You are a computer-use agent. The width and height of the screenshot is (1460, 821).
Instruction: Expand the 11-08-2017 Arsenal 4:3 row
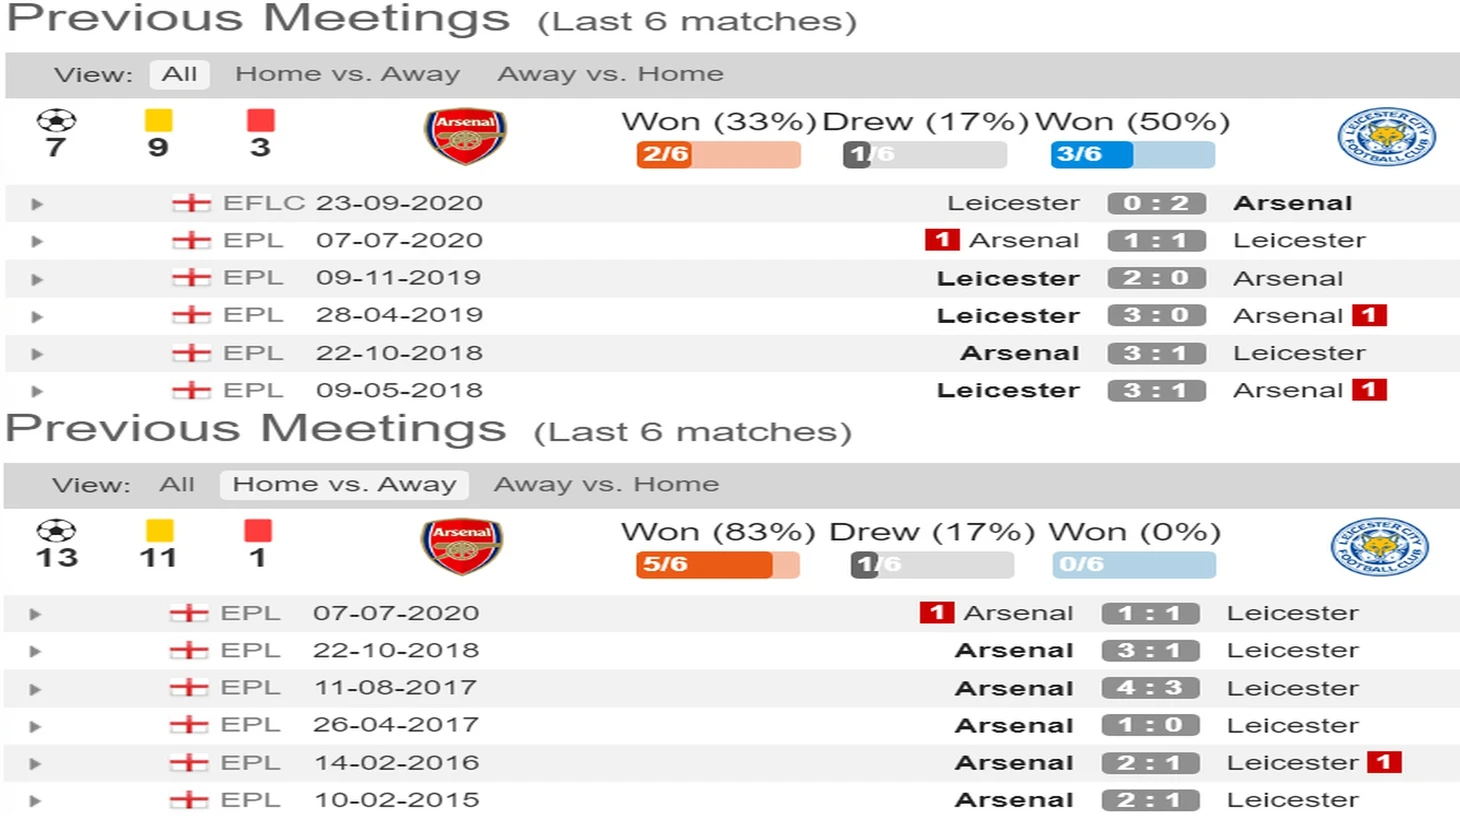pos(35,689)
